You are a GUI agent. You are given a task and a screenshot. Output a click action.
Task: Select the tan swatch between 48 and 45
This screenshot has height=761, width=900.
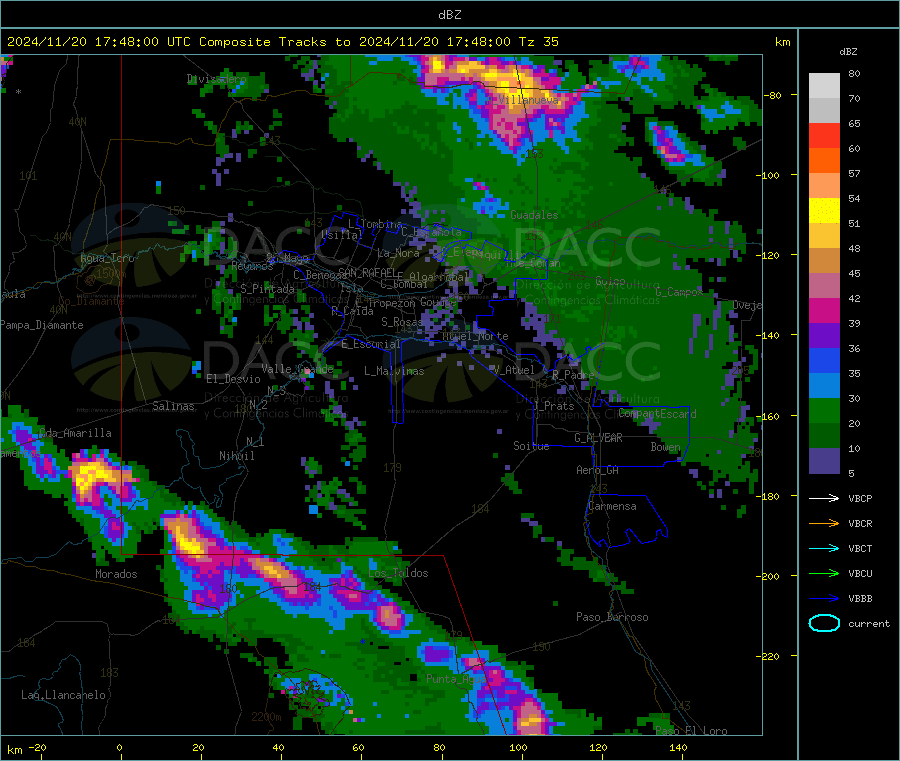click(824, 261)
